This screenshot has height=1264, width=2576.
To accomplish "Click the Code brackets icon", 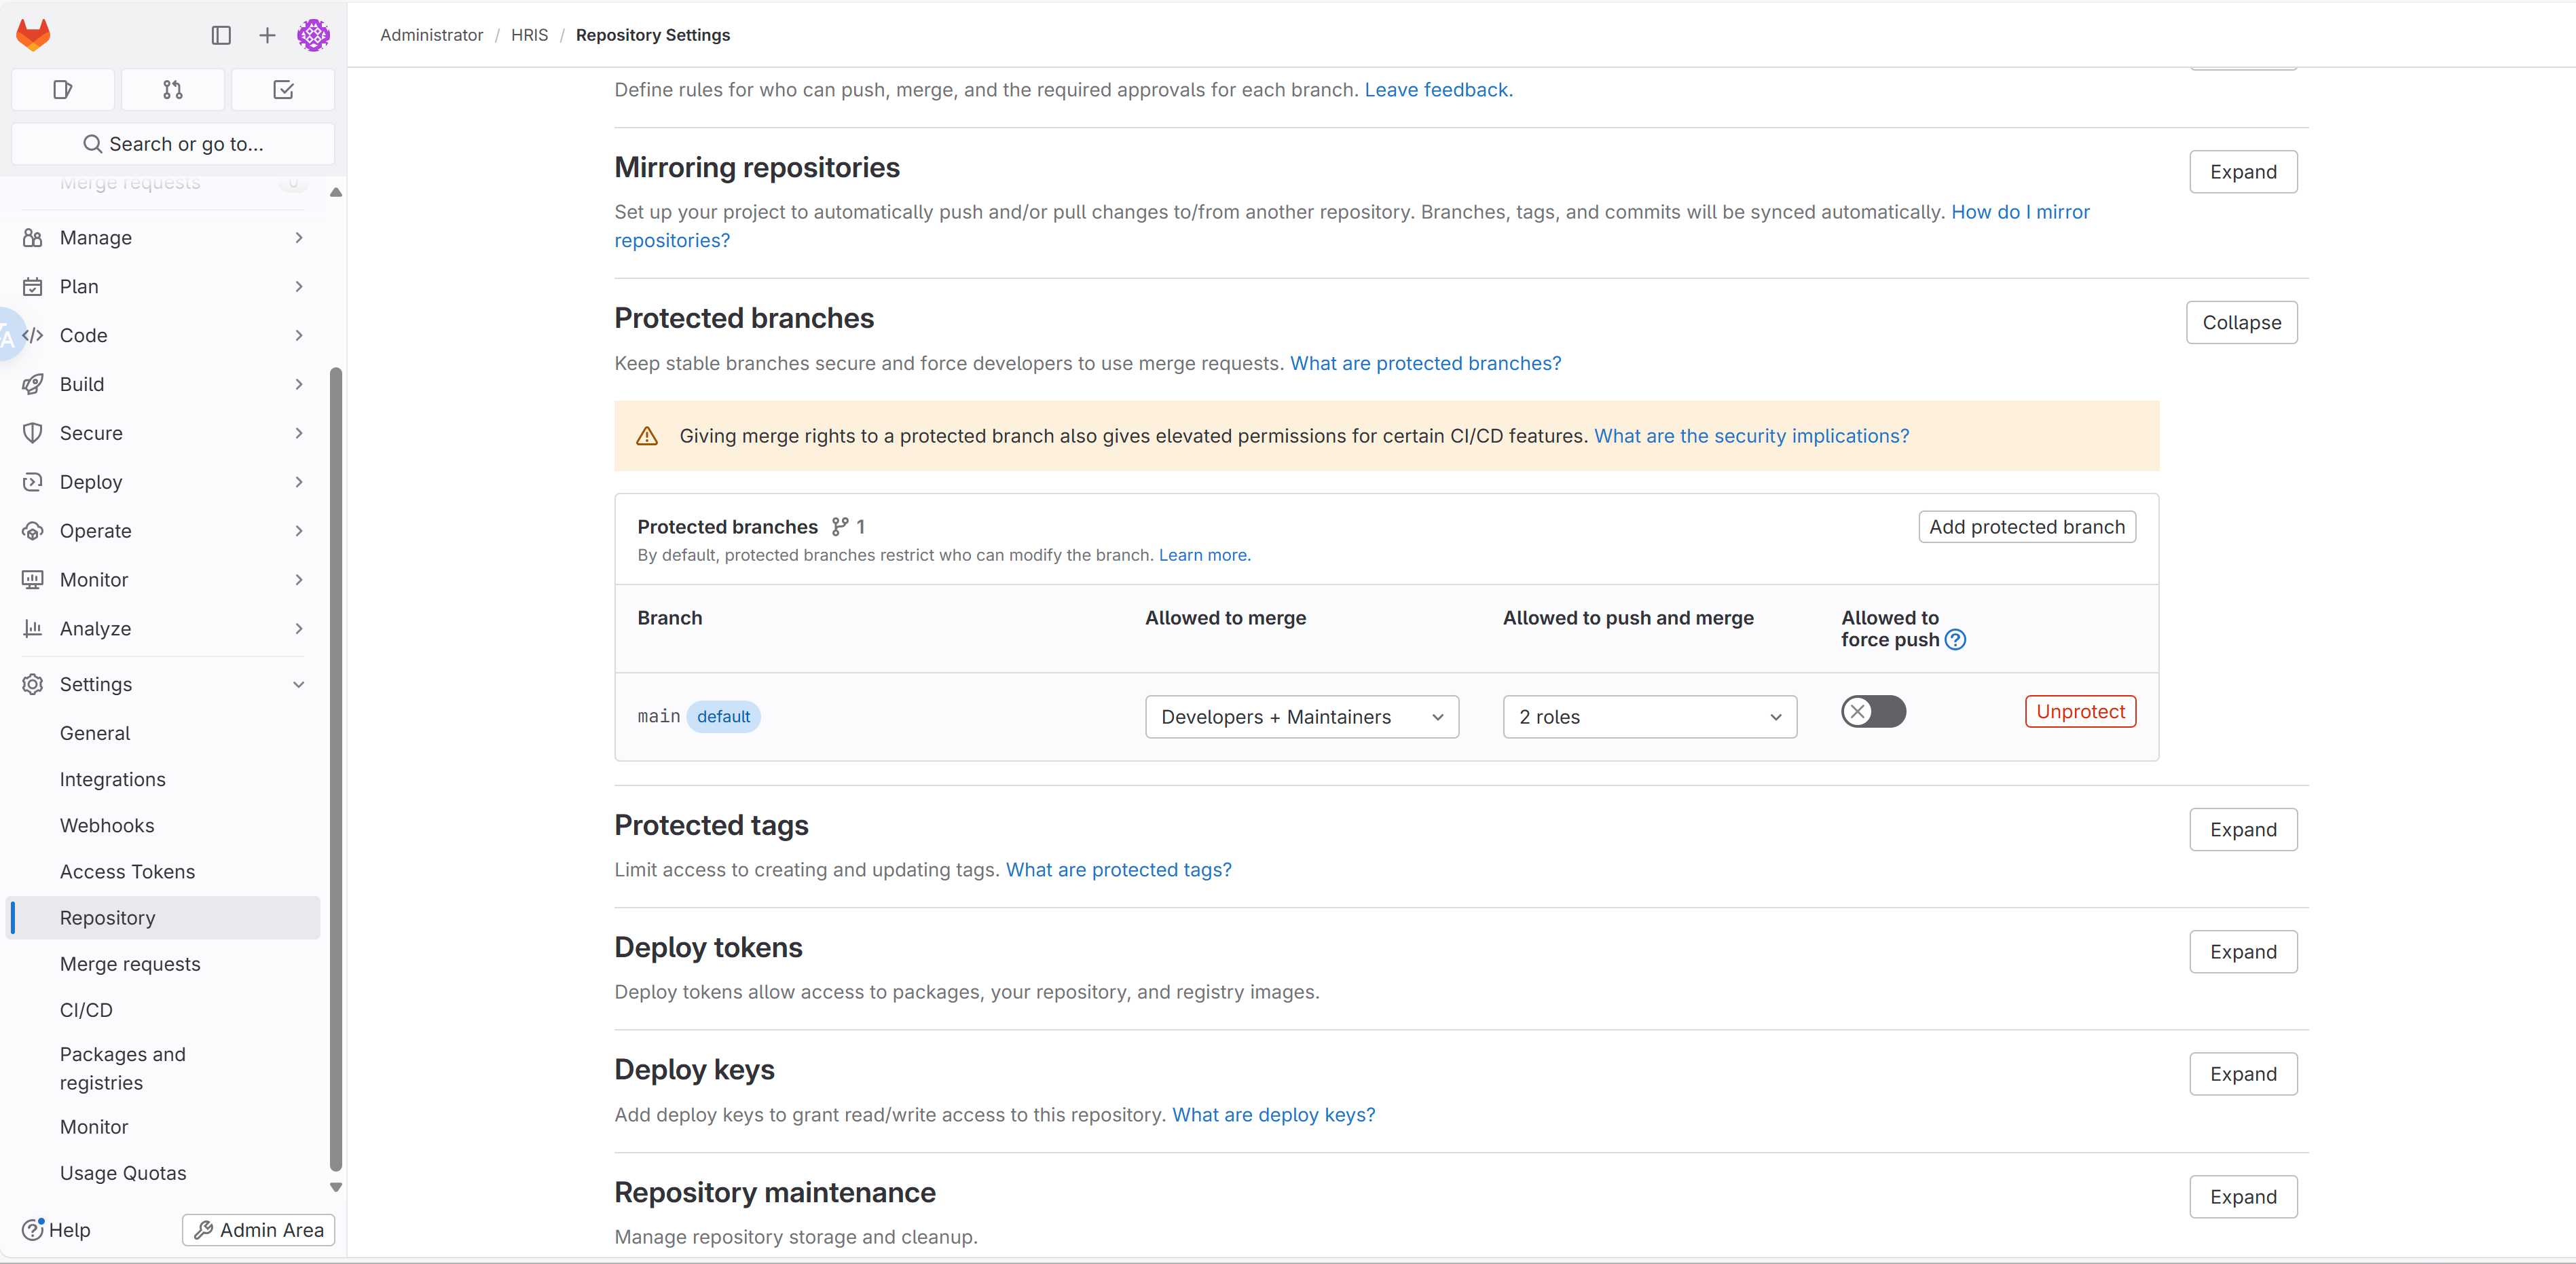I will point(32,336).
